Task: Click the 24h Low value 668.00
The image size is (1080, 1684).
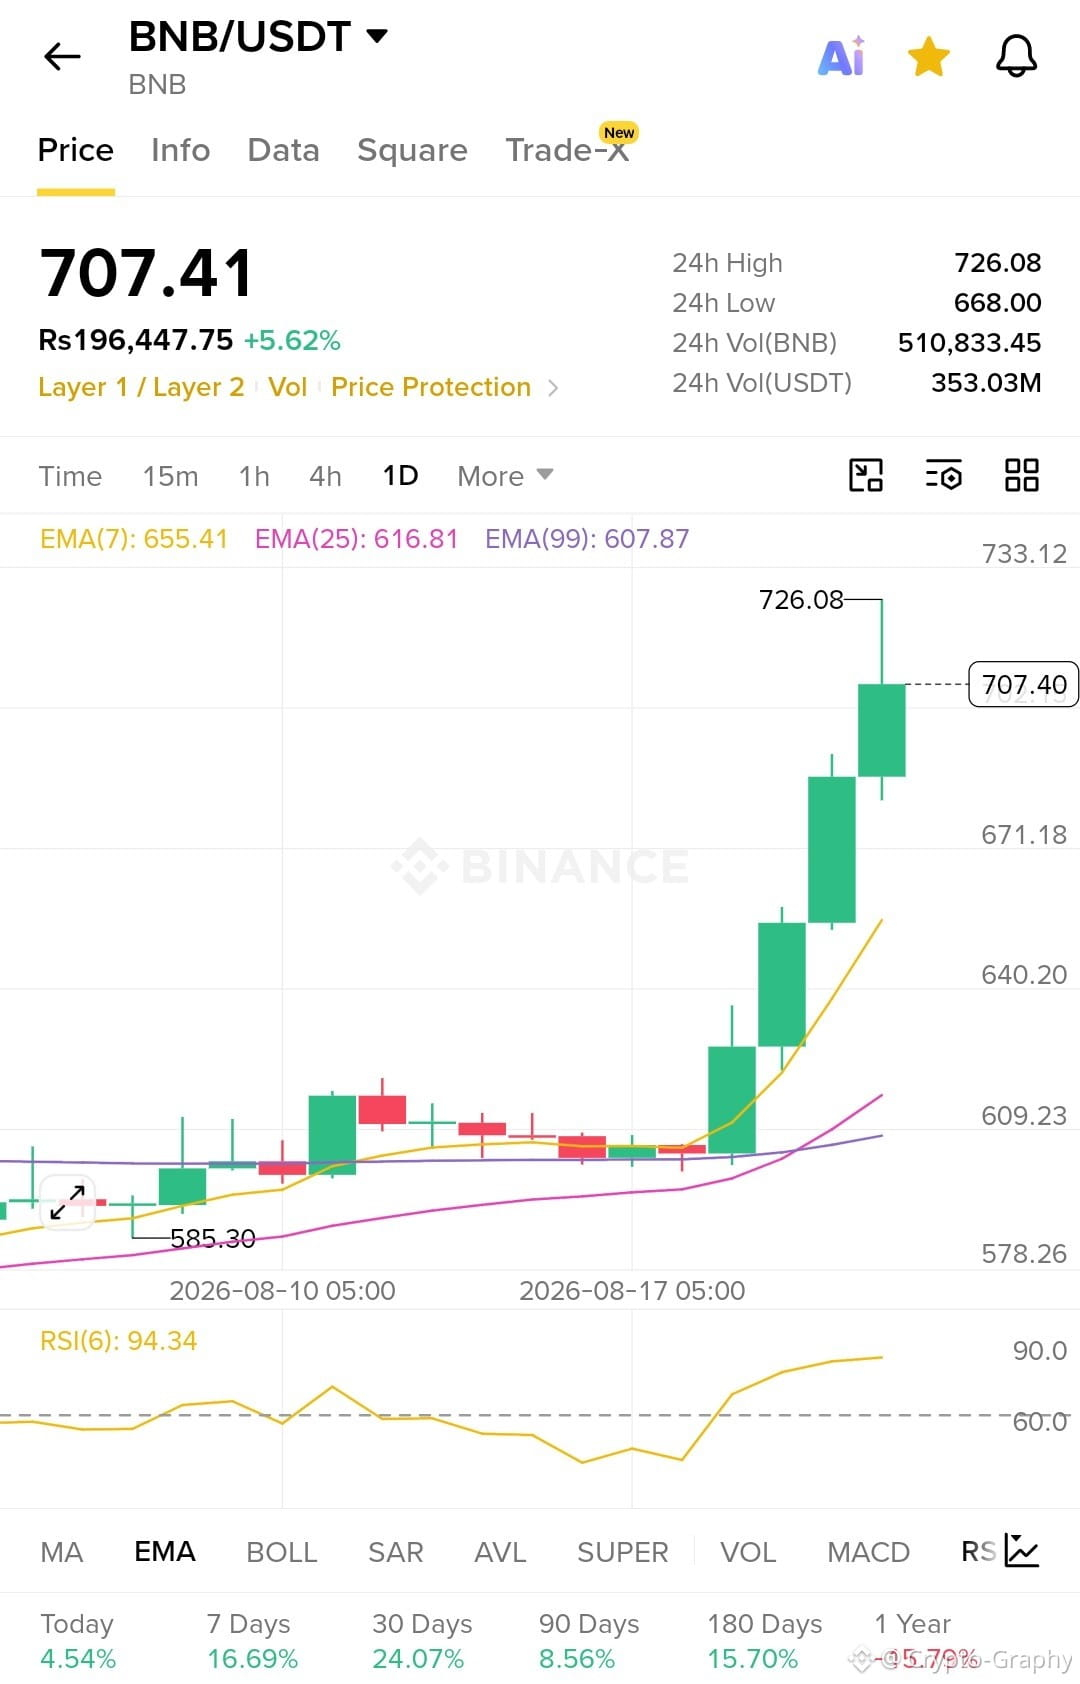Action: 997,303
